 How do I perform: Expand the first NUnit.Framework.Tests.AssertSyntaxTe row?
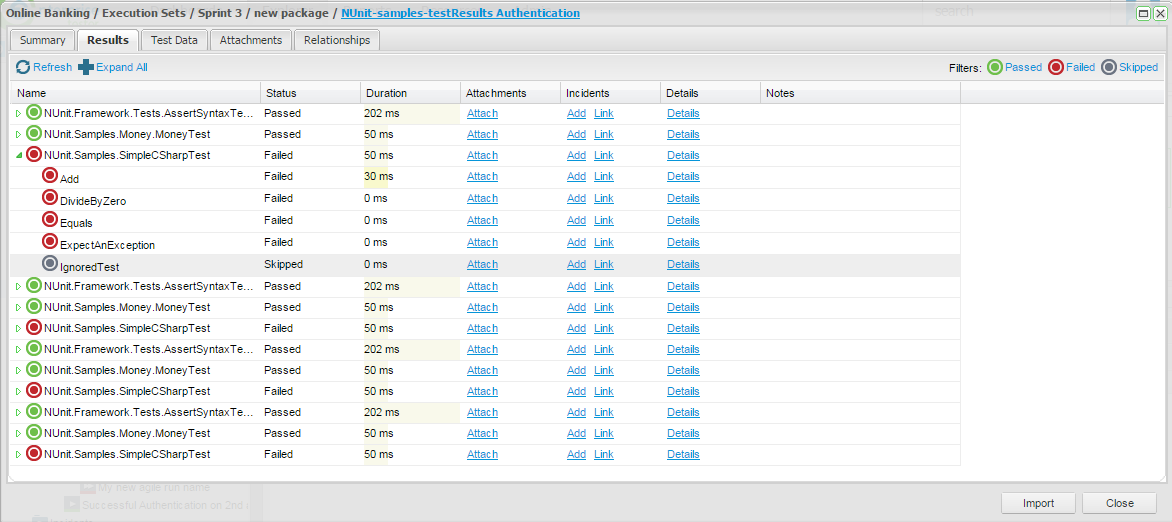click(x=18, y=113)
